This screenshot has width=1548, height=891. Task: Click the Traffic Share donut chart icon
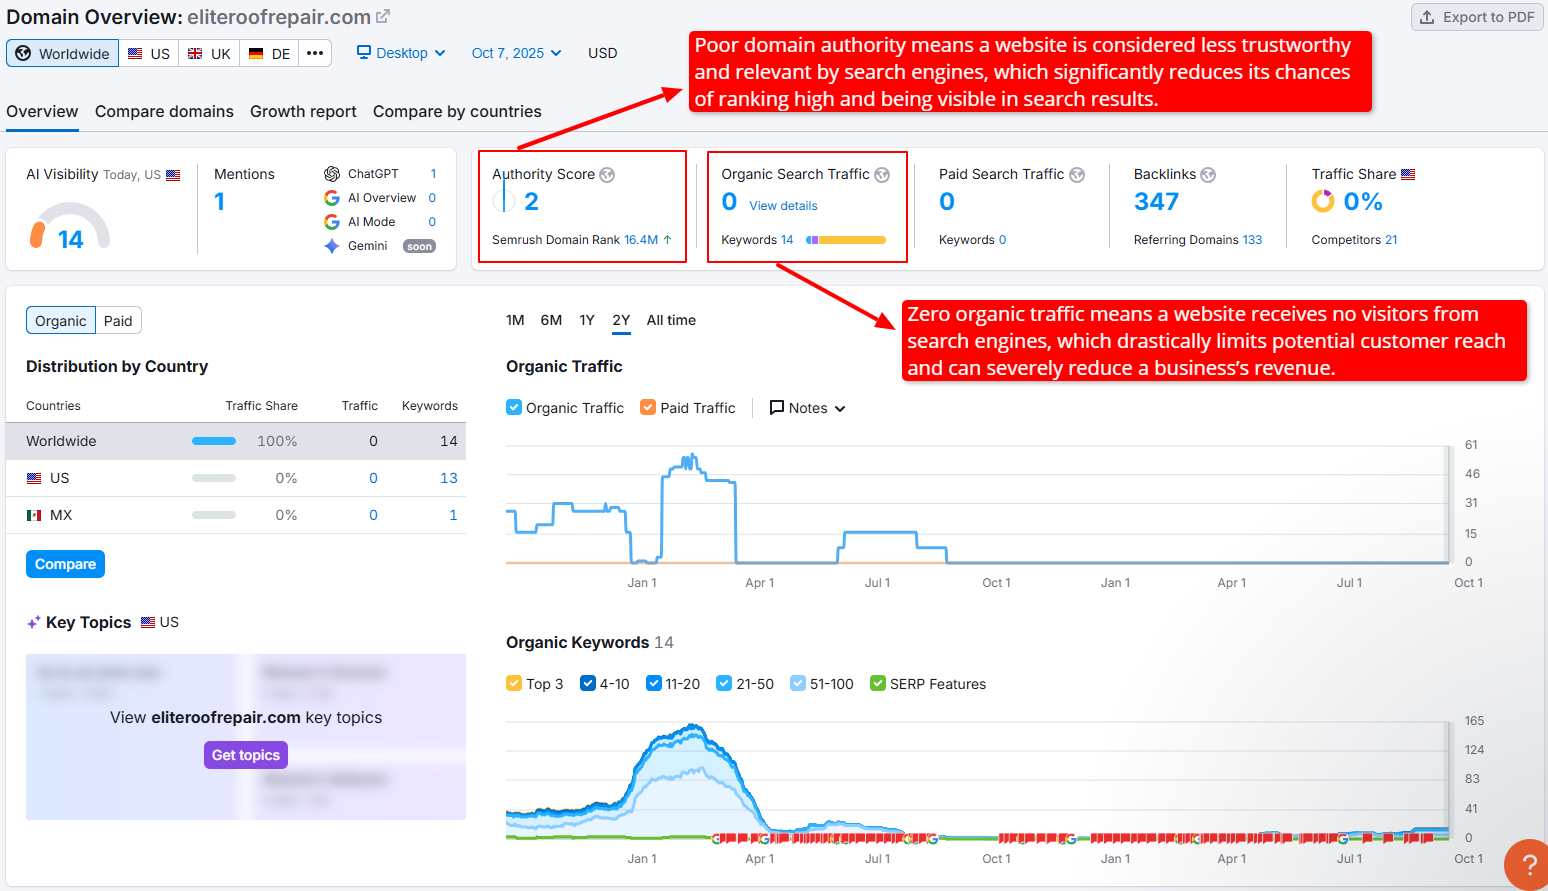pos(1323,202)
